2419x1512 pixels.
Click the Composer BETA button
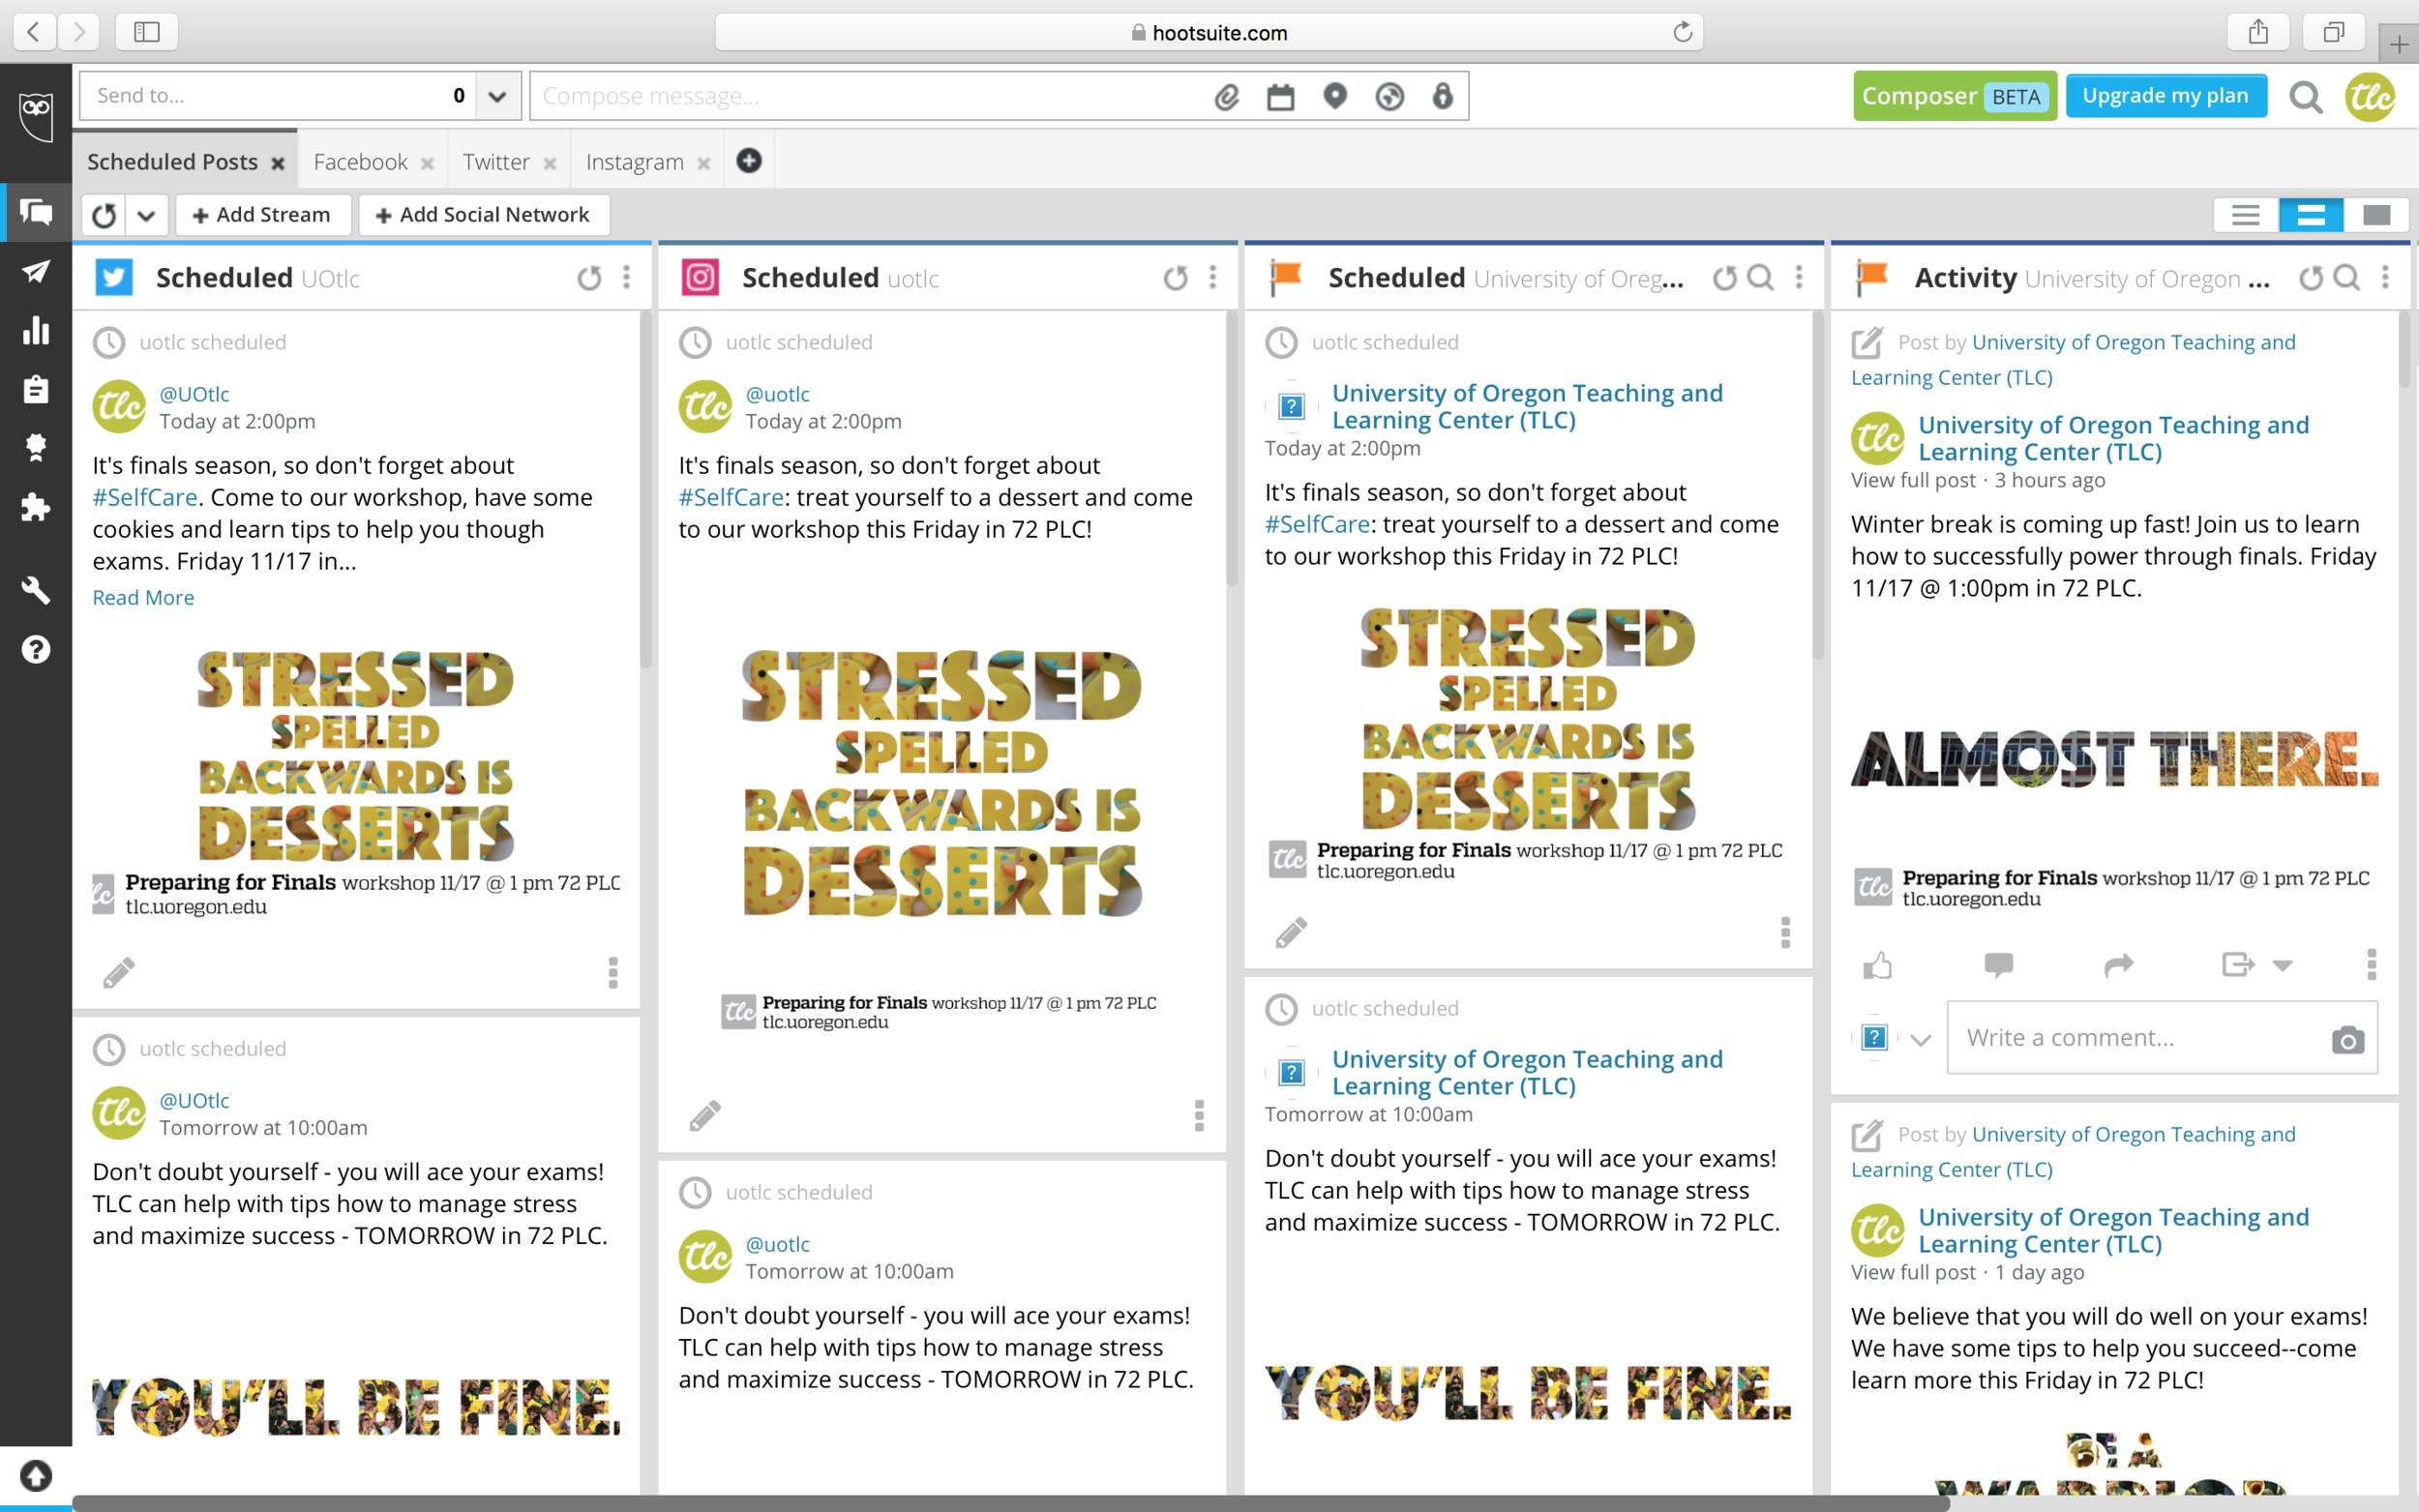[x=1955, y=96]
